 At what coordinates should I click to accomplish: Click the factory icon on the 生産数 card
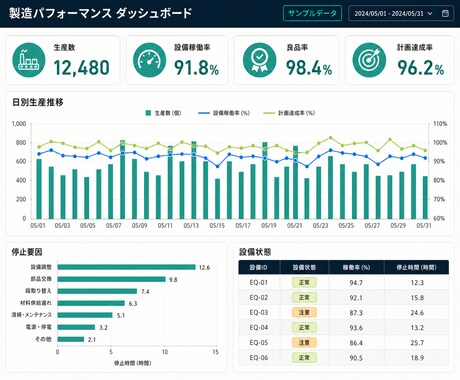pyautogui.click(x=29, y=60)
